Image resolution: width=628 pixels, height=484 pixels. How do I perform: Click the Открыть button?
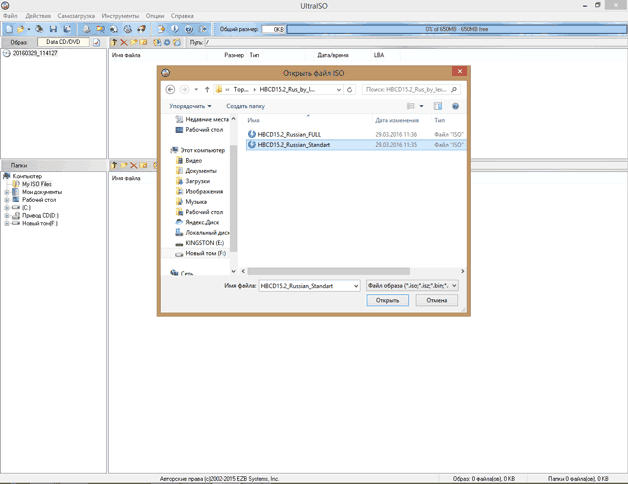click(x=387, y=300)
